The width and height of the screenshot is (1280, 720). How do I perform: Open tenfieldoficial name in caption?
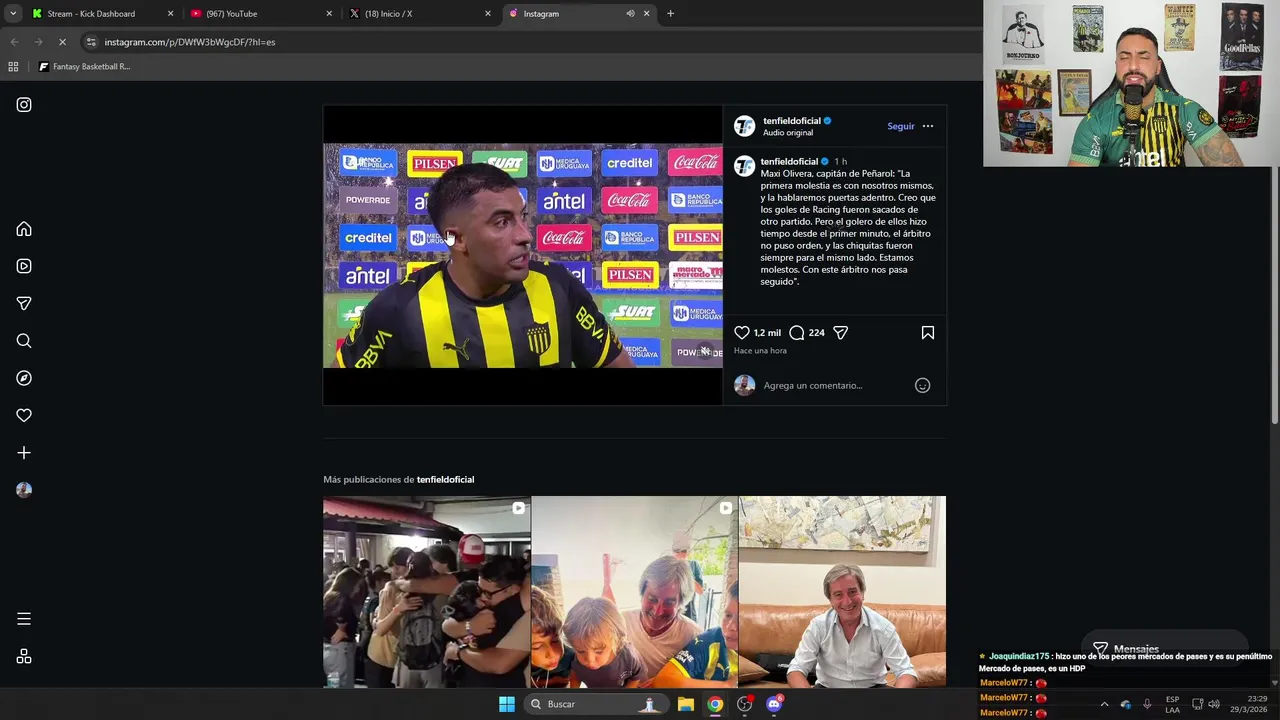789,161
